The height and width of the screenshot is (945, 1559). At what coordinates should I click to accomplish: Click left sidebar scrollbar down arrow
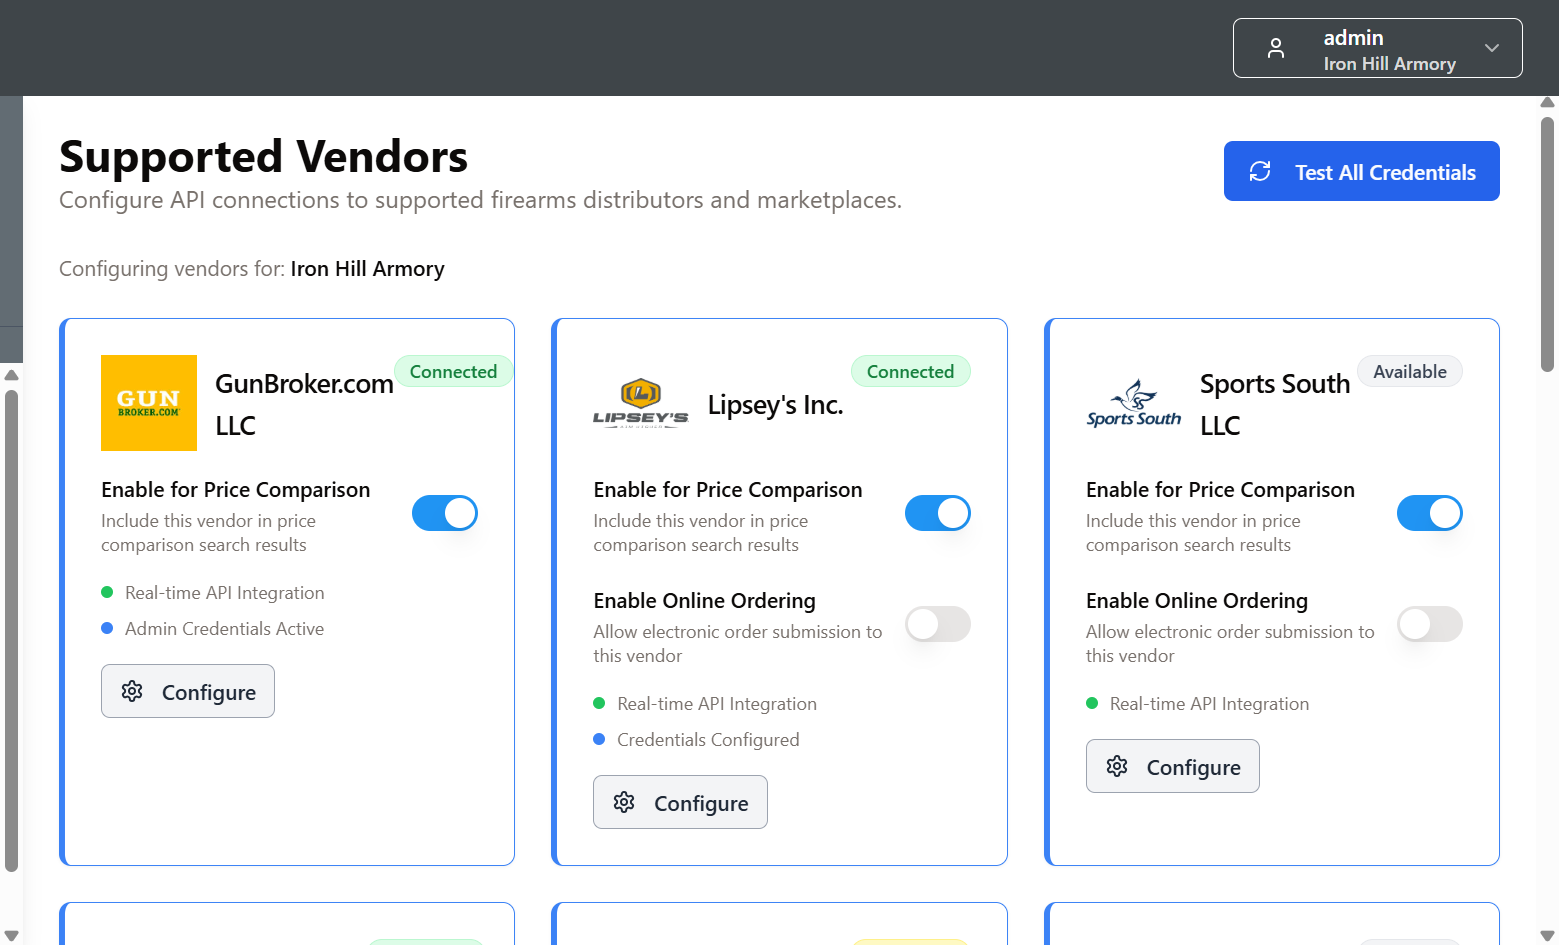11,936
